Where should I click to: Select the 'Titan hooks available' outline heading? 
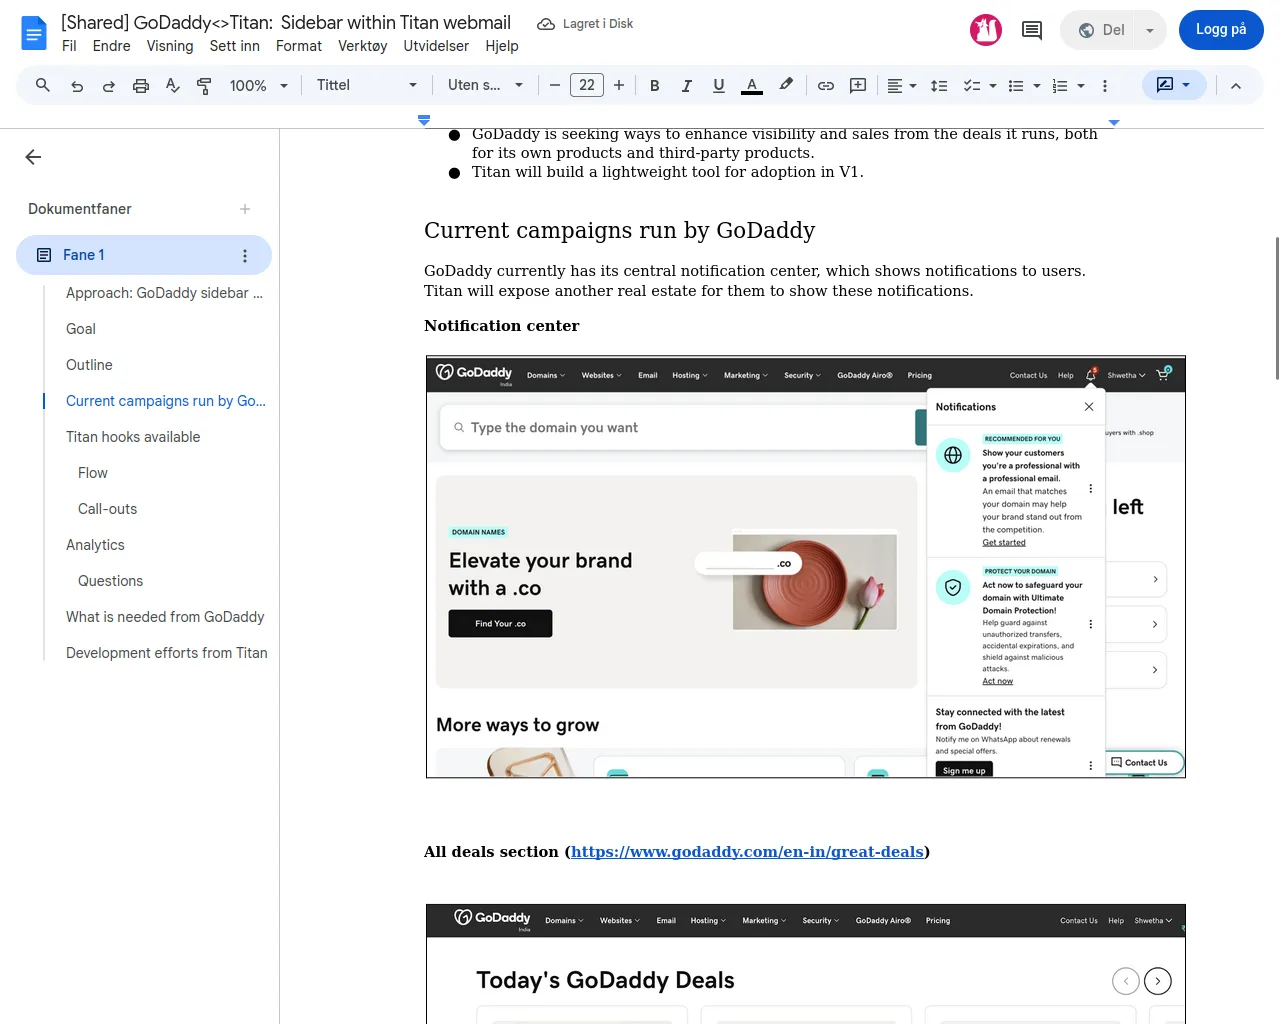tap(133, 437)
